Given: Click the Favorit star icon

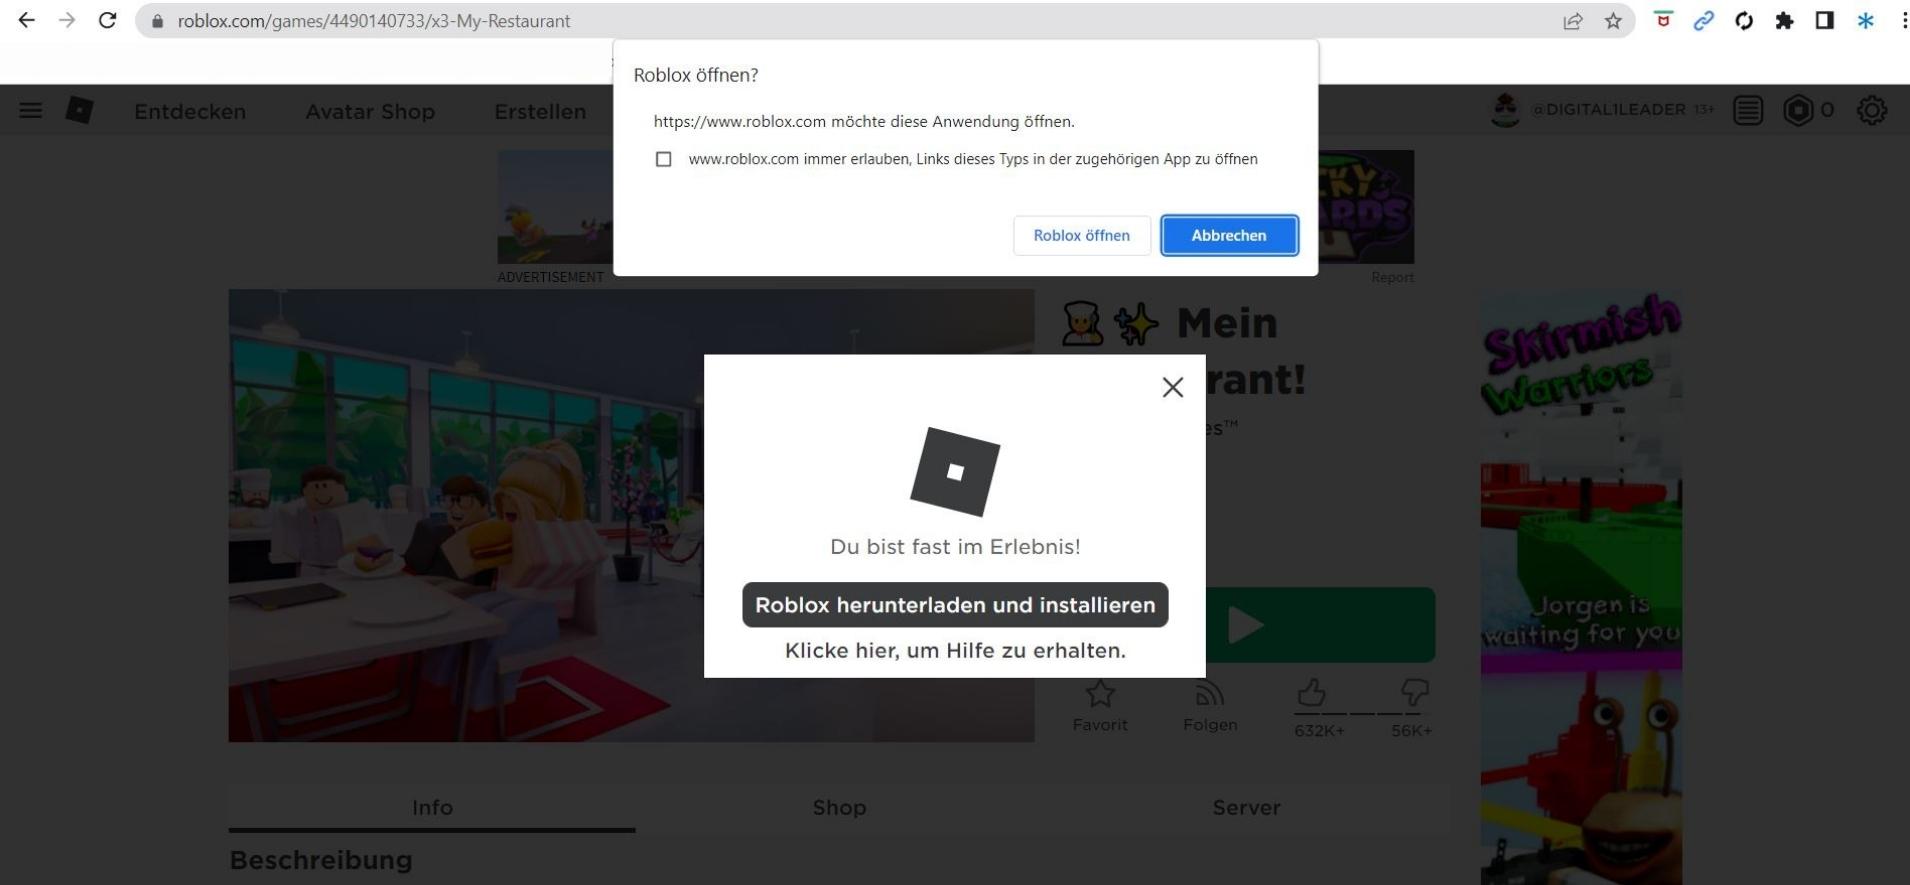Looking at the screenshot, I should point(1100,693).
